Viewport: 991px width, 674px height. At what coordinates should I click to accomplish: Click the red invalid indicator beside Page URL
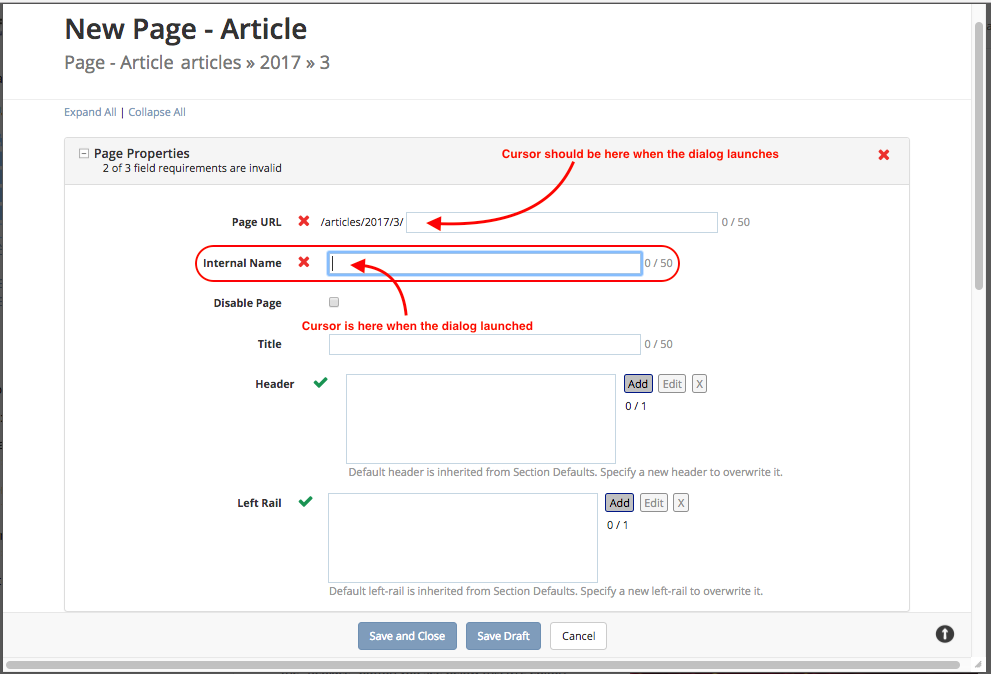pos(305,221)
